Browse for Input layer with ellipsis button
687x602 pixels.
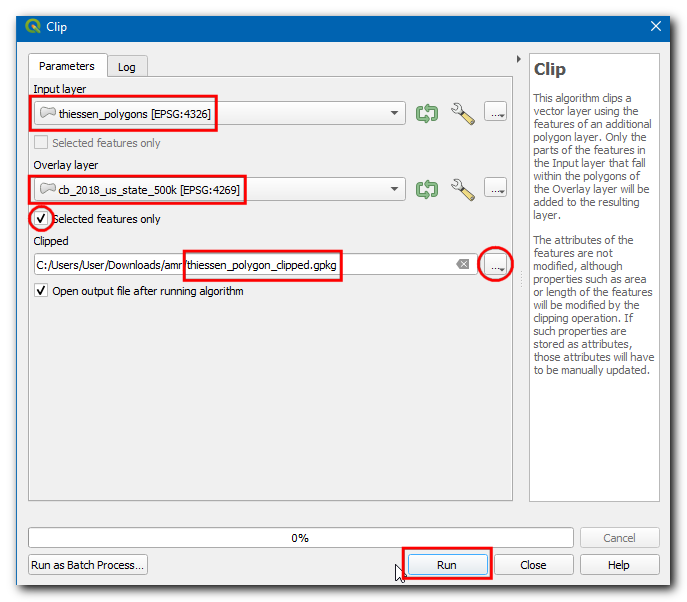pyautogui.click(x=495, y=112)
